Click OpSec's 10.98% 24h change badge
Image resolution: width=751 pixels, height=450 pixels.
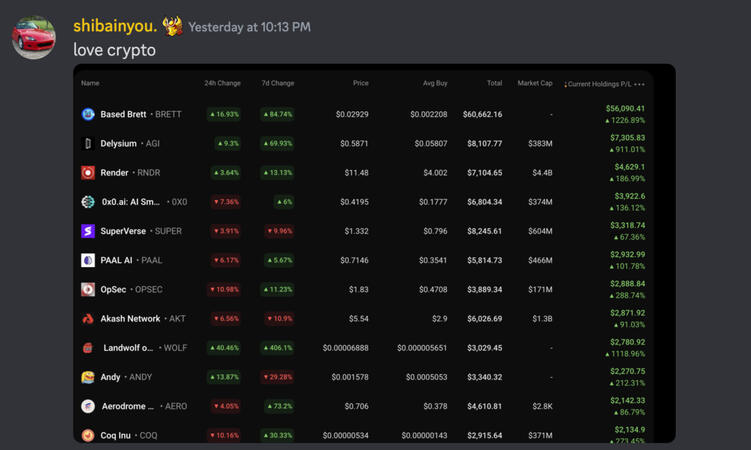click(224, 289)
